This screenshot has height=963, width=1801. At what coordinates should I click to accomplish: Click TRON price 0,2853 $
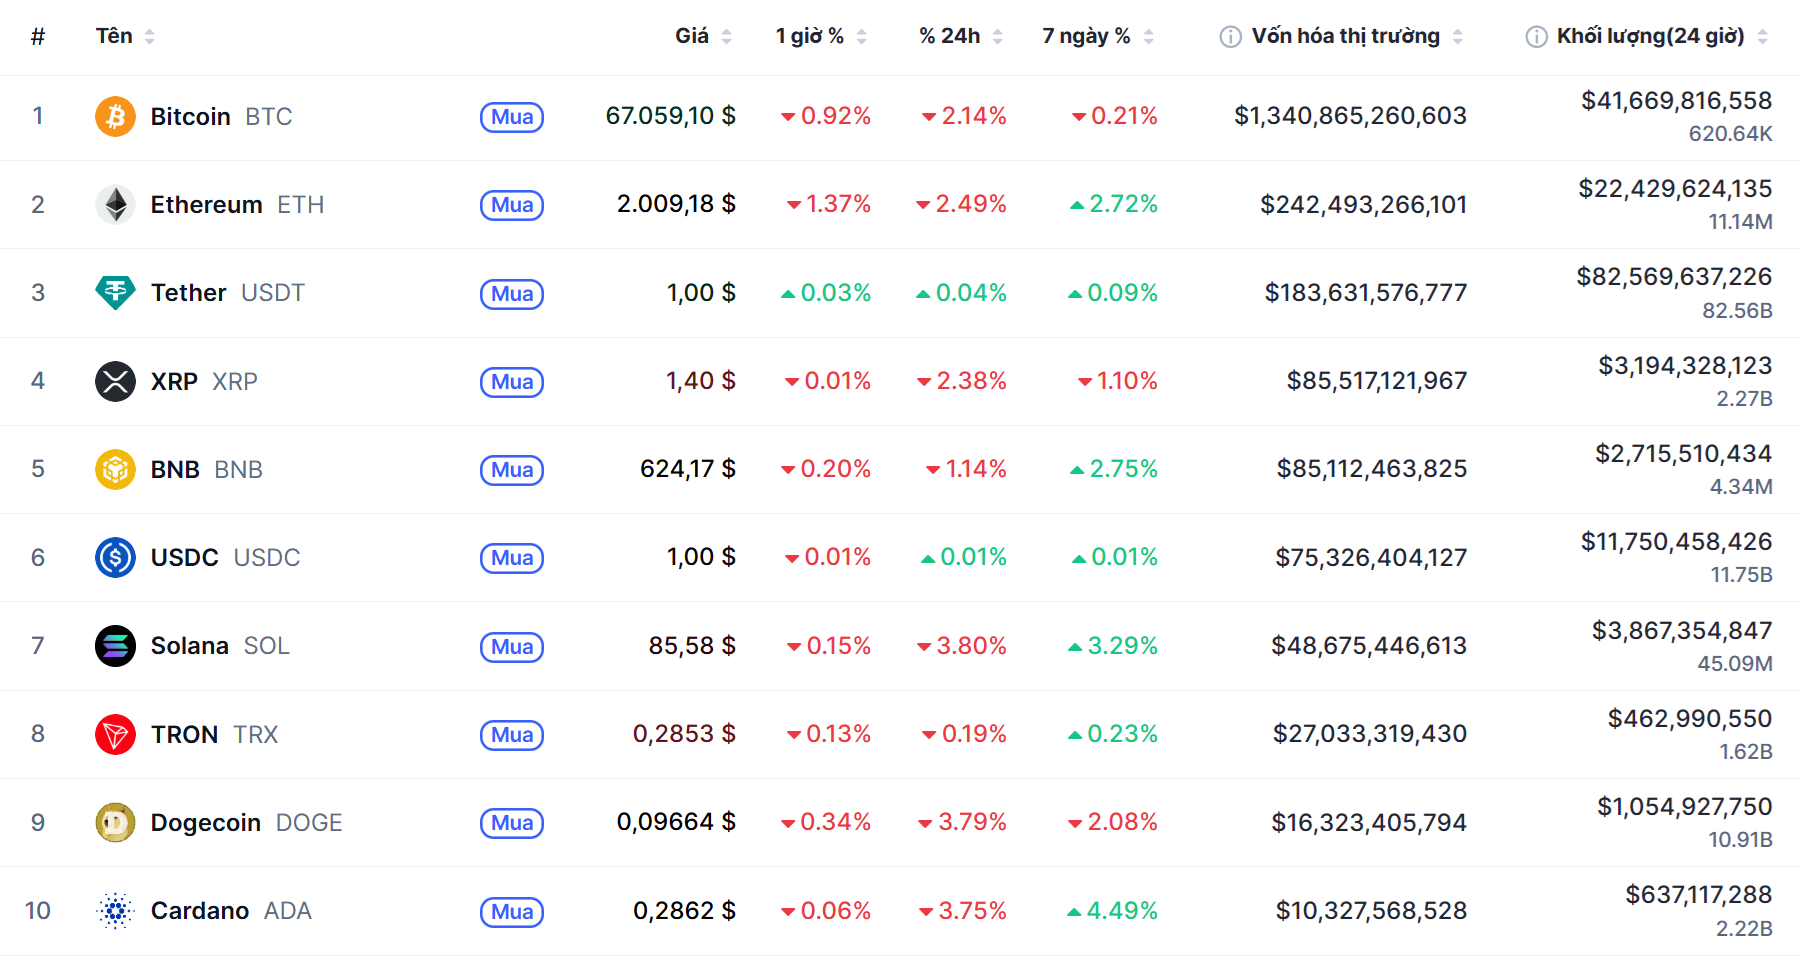684,734
